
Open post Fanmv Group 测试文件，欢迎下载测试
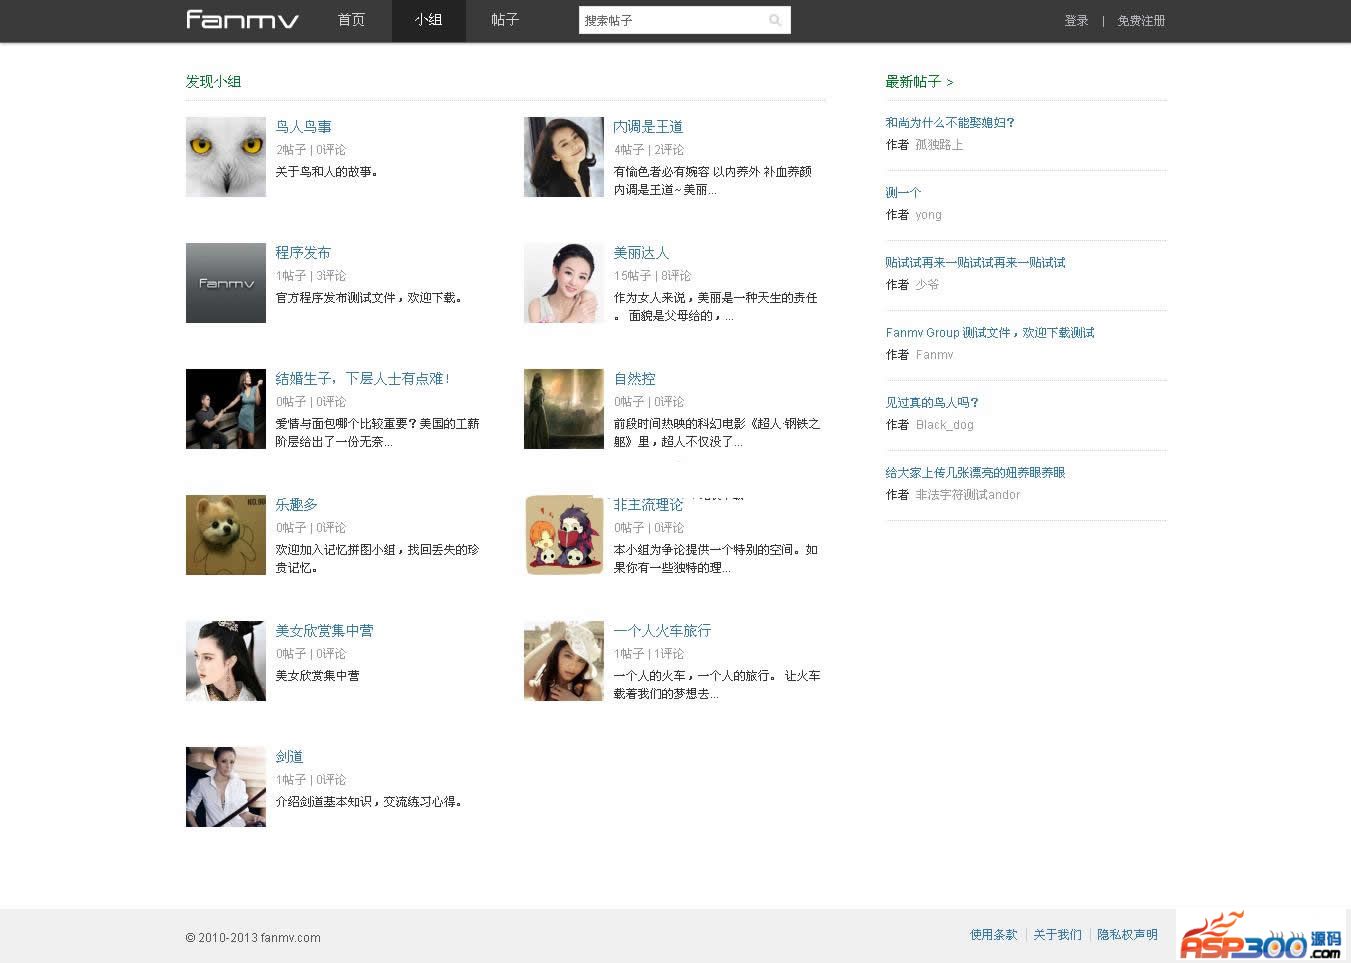click(x=990, y=333)
